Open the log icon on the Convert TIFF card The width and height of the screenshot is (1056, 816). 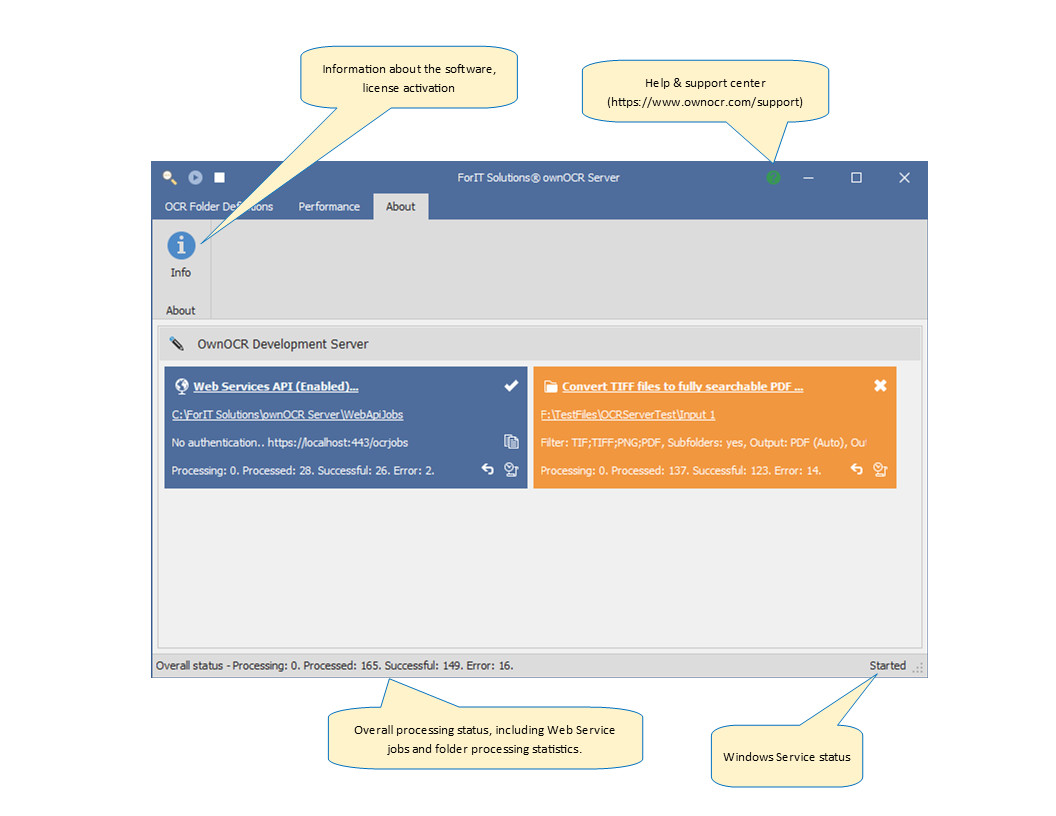(880, 469)
